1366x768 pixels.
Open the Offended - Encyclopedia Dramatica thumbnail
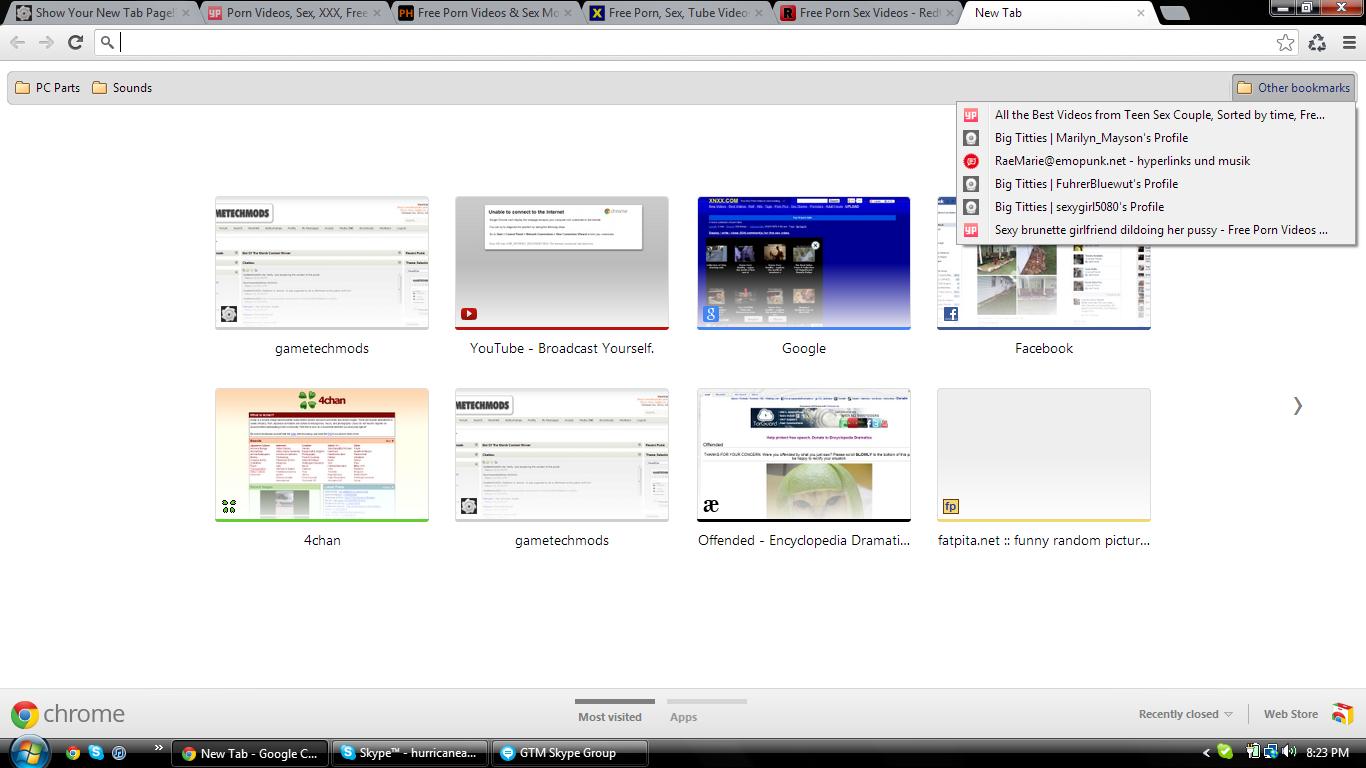804,455
